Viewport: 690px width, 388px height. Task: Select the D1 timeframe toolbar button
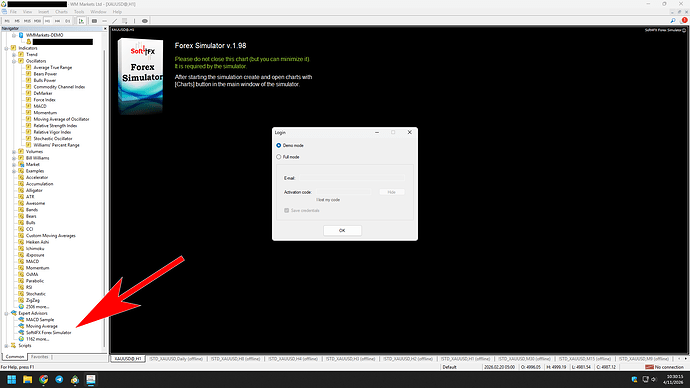68,21
